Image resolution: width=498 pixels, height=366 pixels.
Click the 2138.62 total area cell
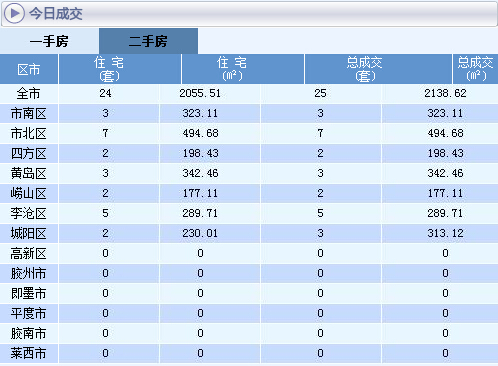(x=445, y=93)
